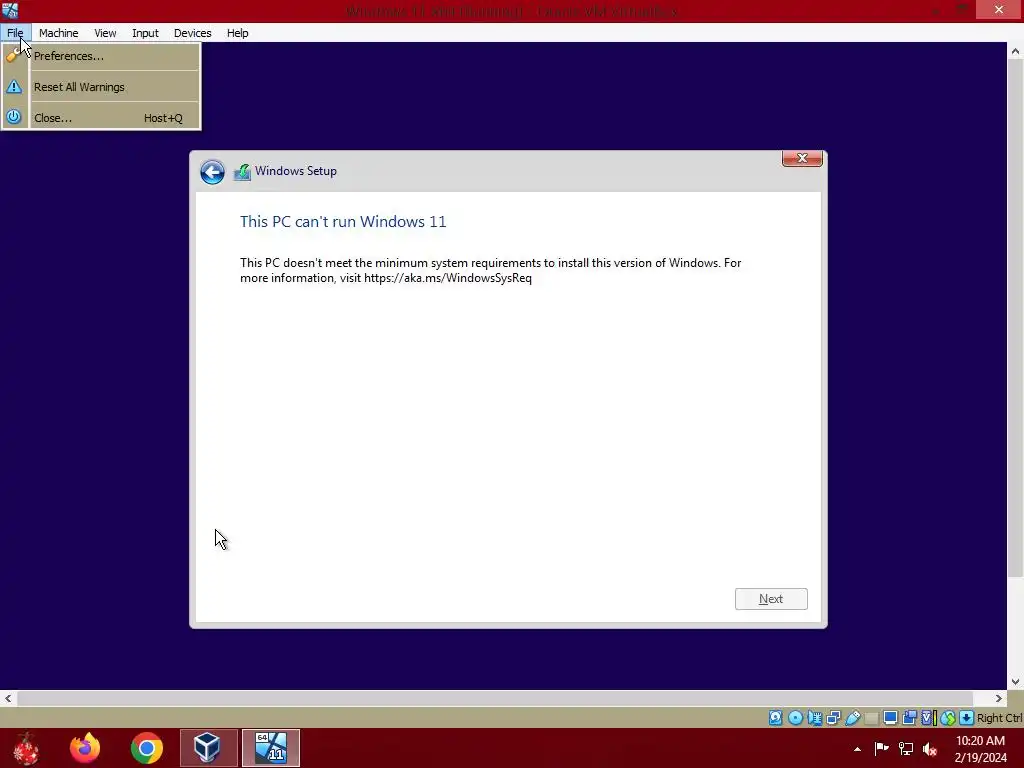Launch Google Chrome from the taskbar
This screenshot has height=768, width=1024.
146,748
